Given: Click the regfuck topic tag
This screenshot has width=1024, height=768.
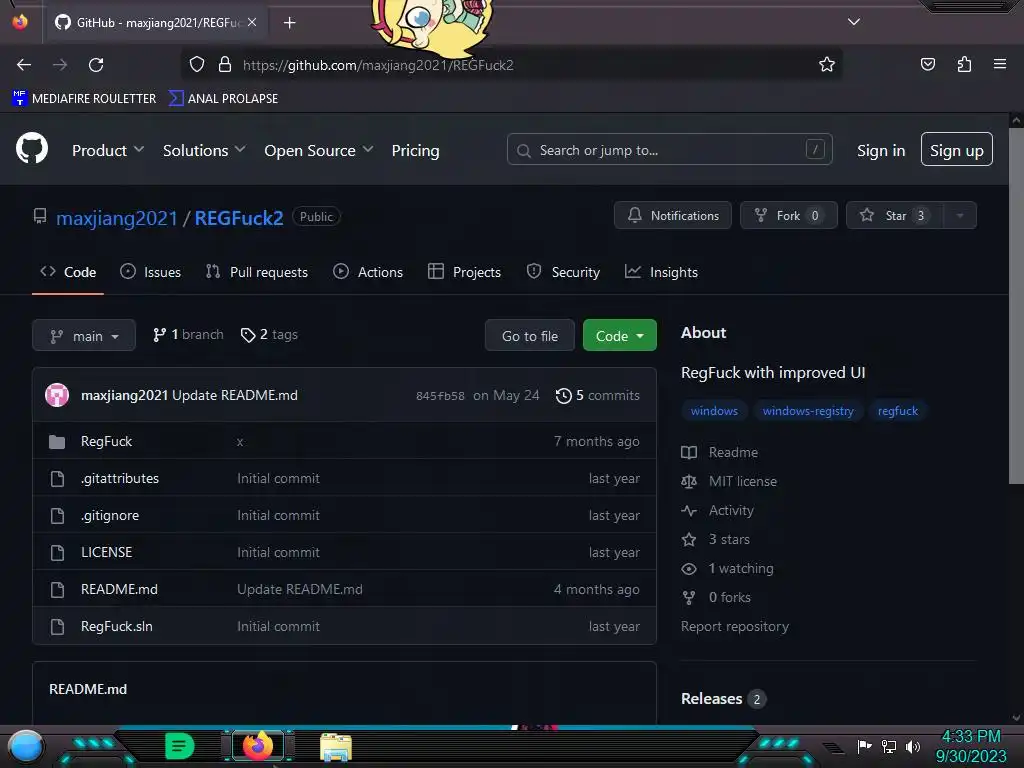Looking at the screenshot, I should pyautogui.click(x=897, y=411).
